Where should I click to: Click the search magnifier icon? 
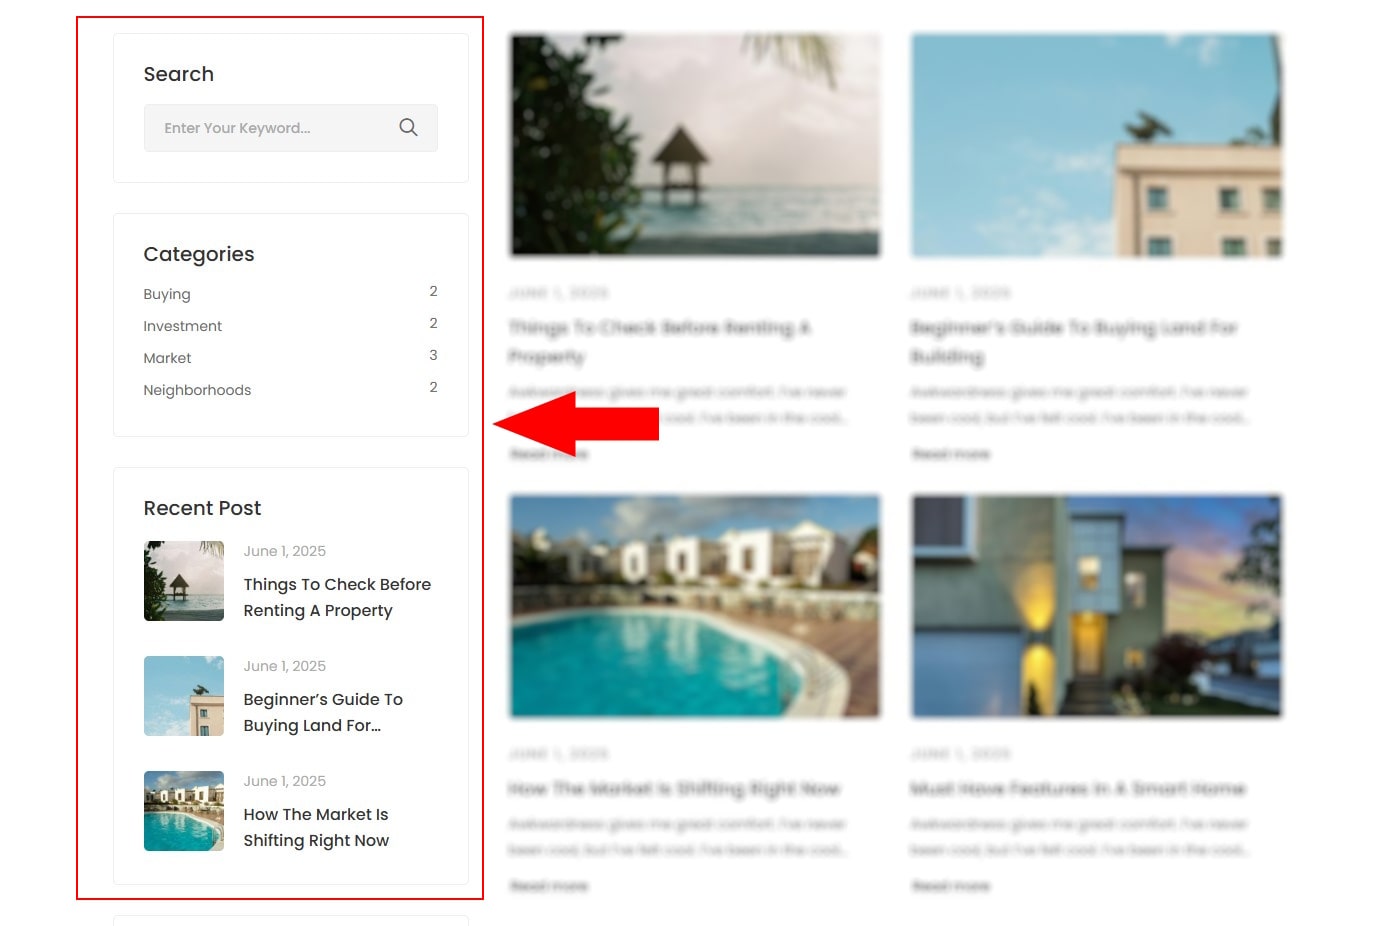[408, 128]
